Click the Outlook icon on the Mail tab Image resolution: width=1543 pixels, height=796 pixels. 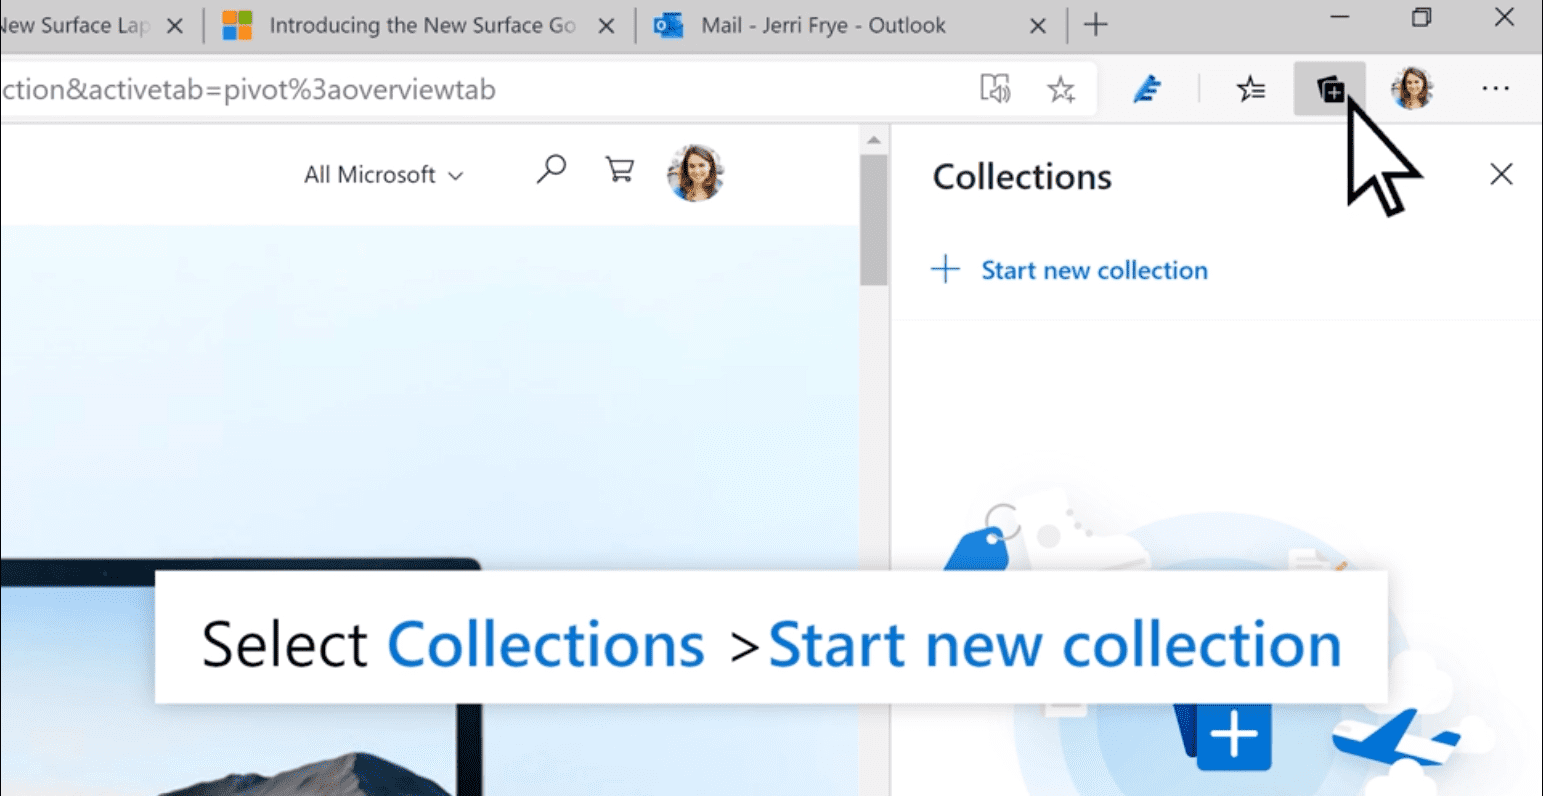[x=668, y=26]
